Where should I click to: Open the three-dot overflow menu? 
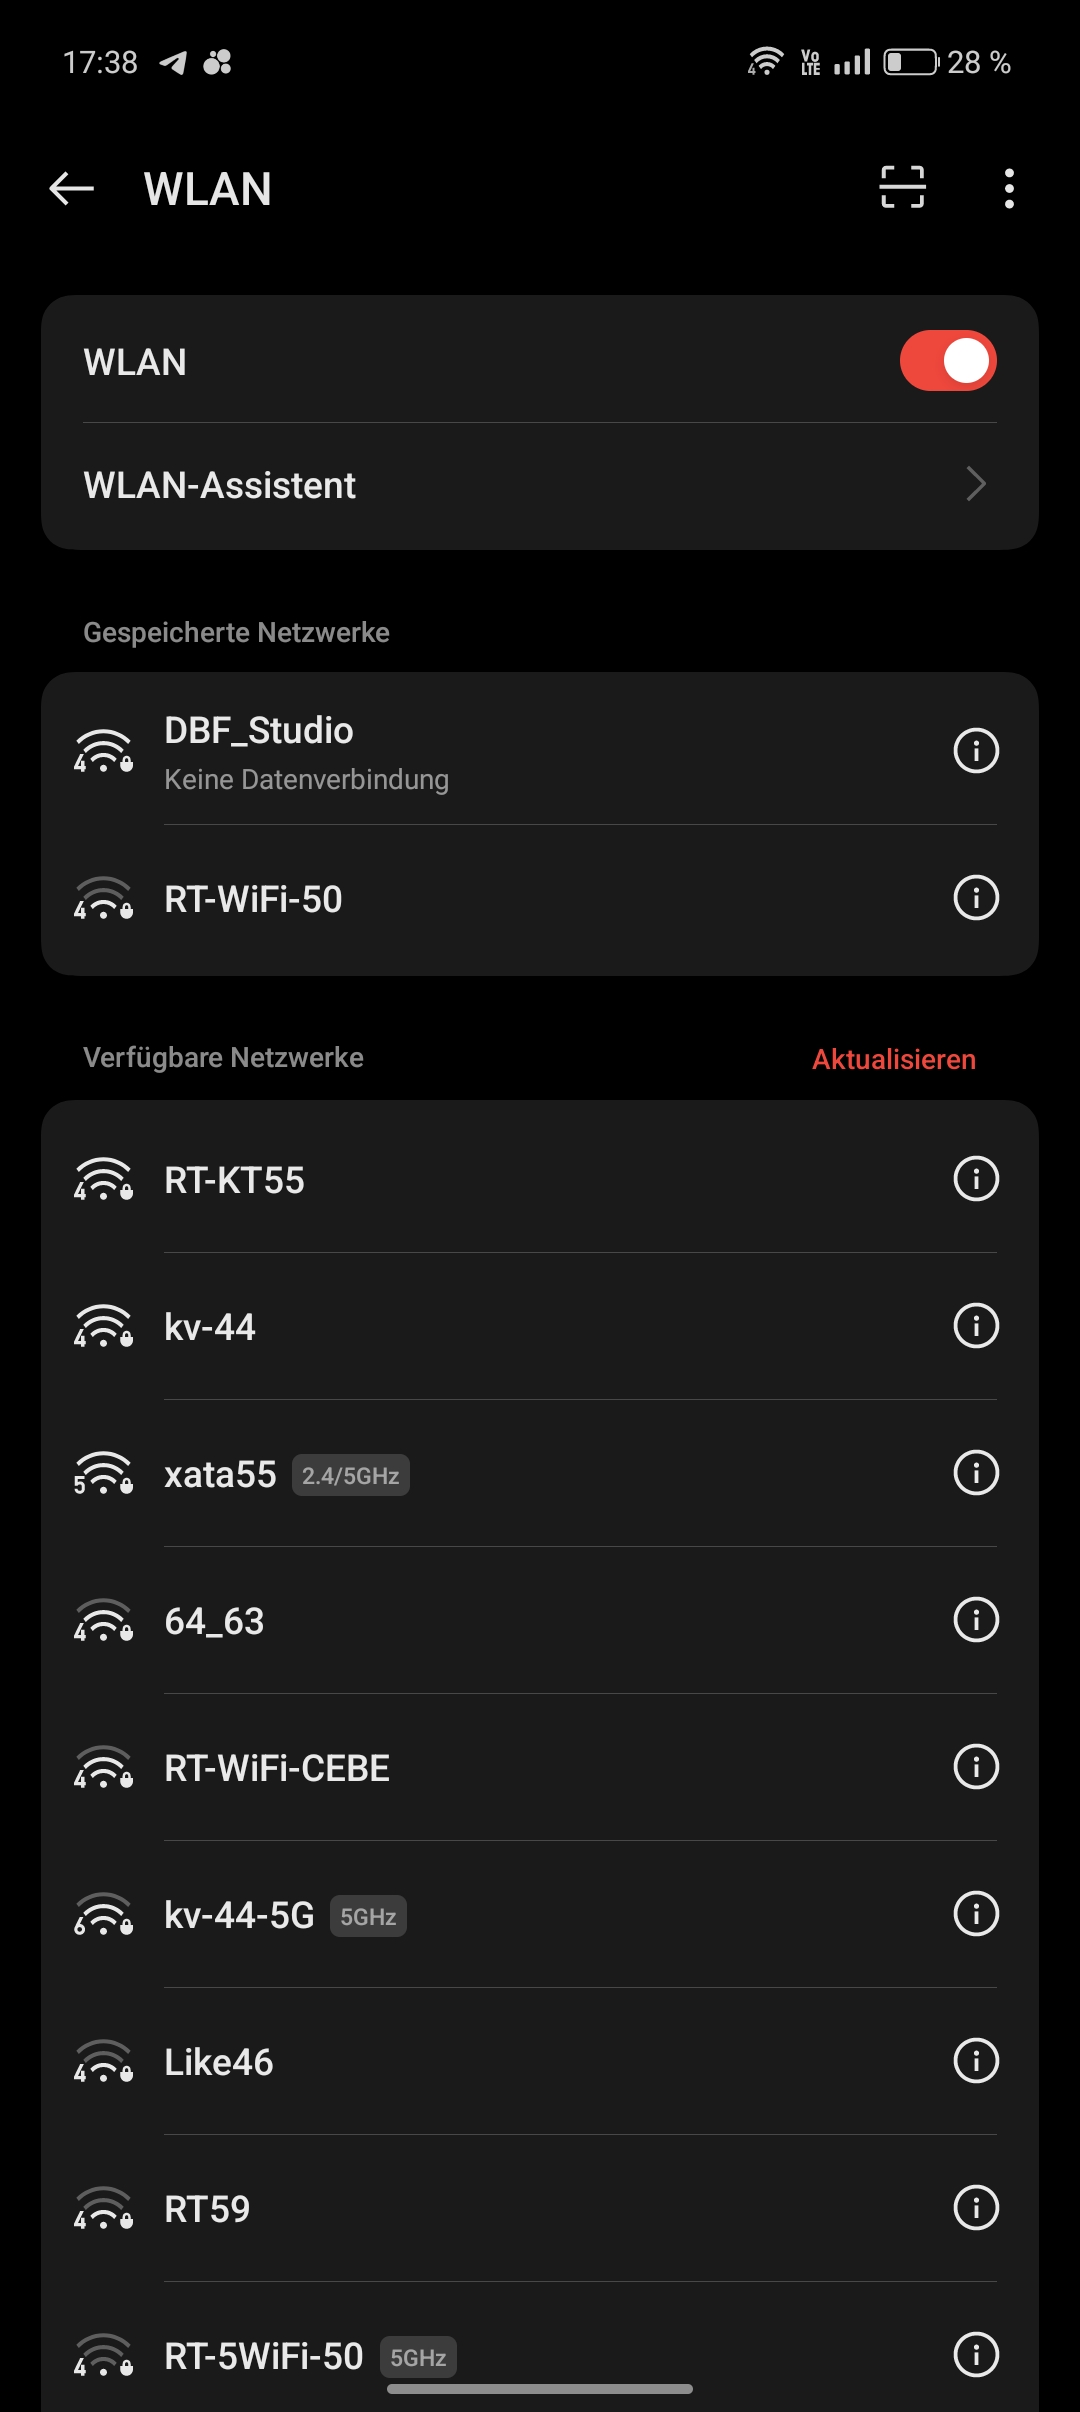(1009, 188)
